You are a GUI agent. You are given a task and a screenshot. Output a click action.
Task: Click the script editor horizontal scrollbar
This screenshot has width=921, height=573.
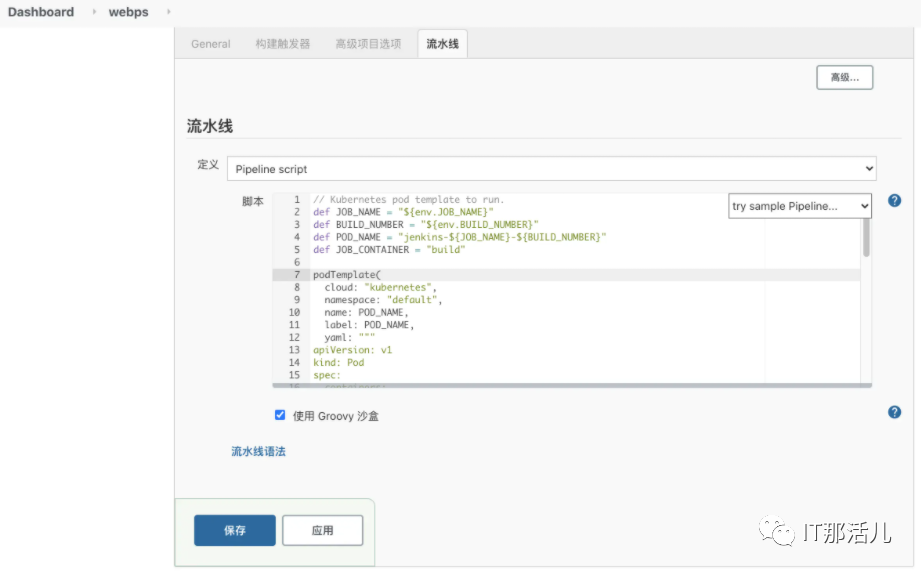572,386
